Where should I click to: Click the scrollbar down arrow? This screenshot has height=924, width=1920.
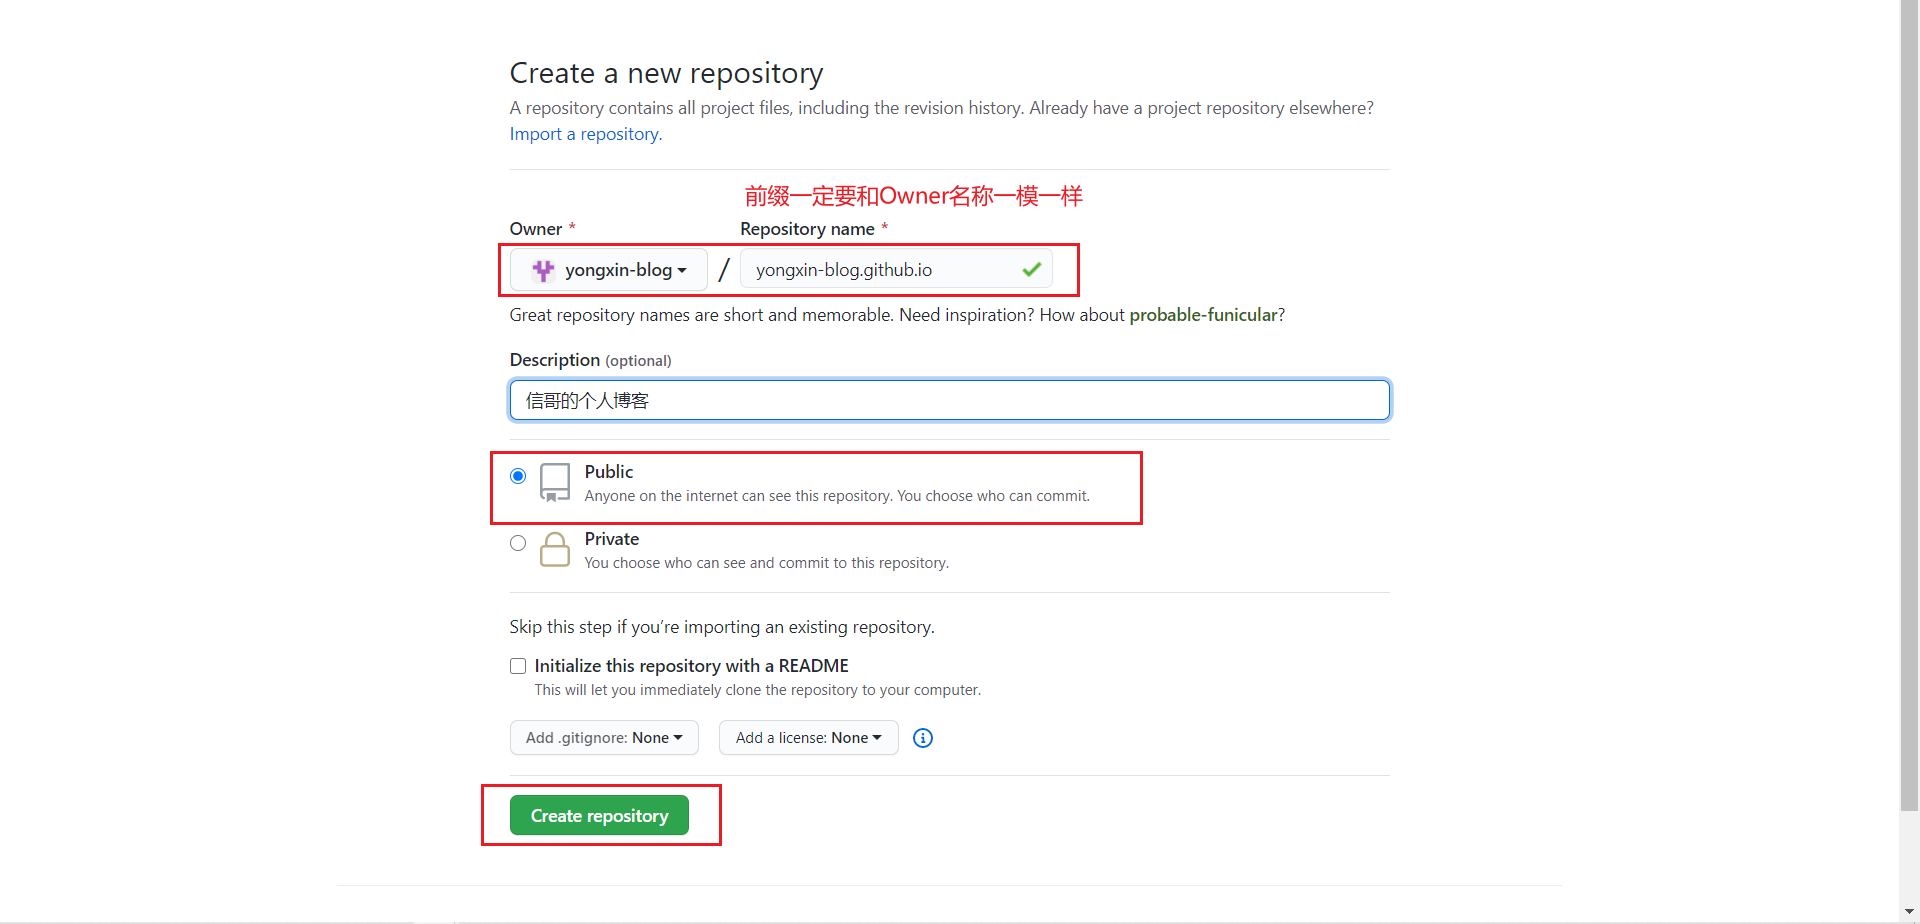click(x=1910, y=912)
